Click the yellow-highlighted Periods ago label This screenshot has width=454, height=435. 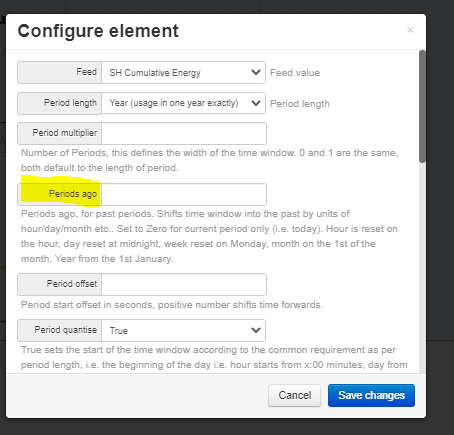[x=60, y=194]
